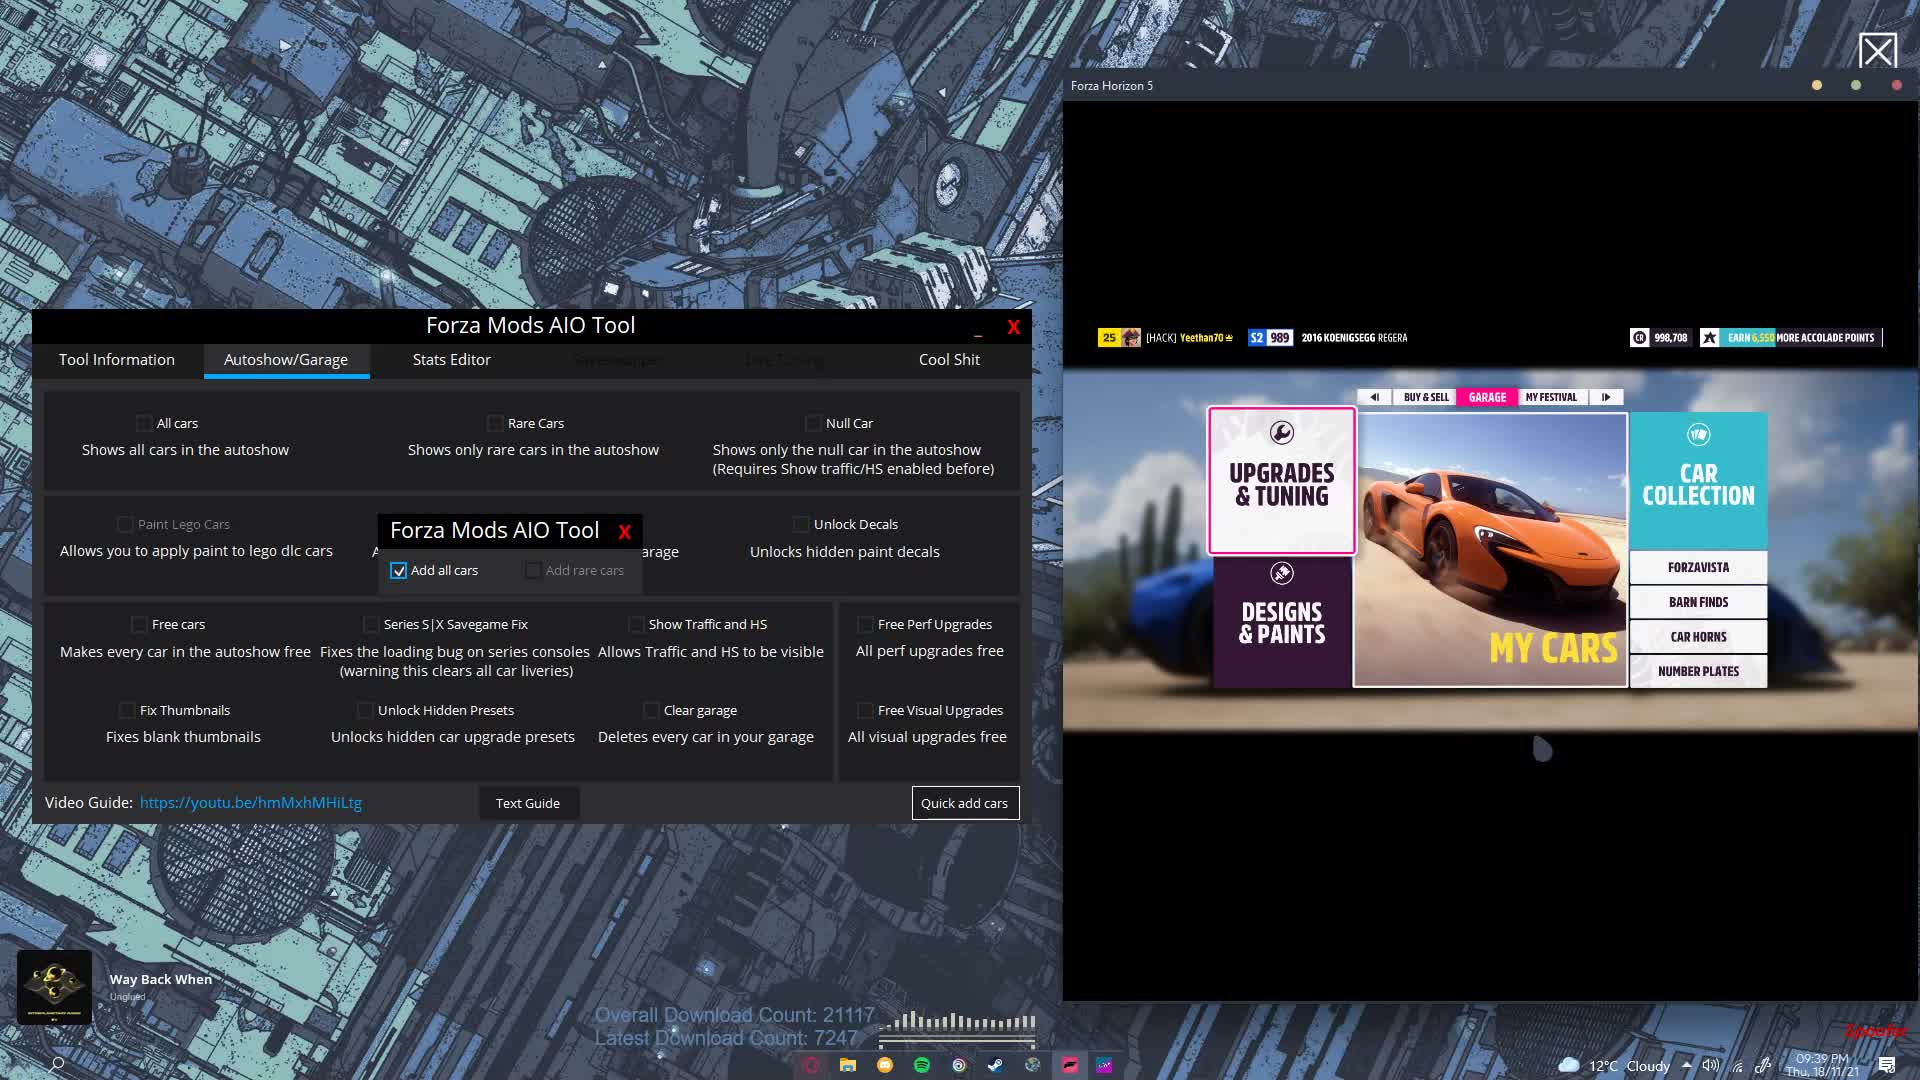
Task: Expand hidden system tray icons
Action: coord(1686,1065)
